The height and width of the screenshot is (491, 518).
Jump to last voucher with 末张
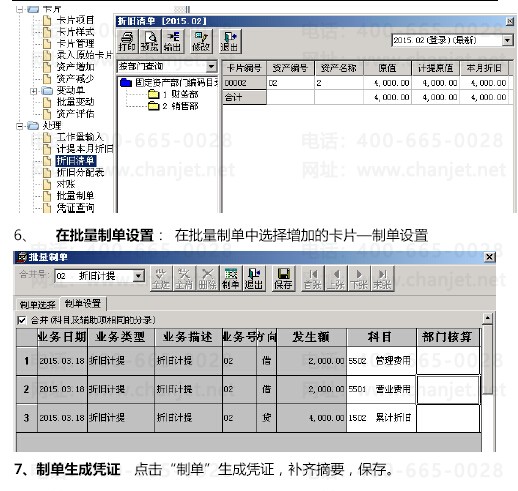(x=382, y=278)
